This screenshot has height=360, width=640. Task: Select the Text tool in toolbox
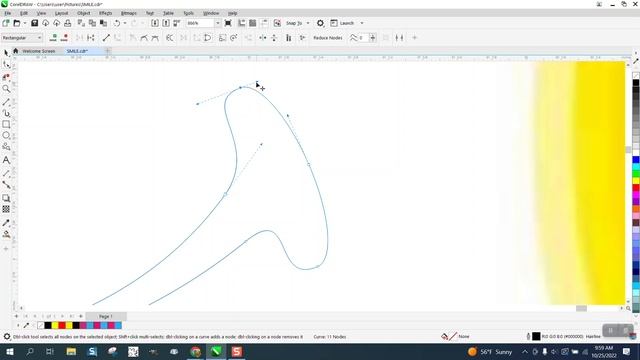point(6,160)
